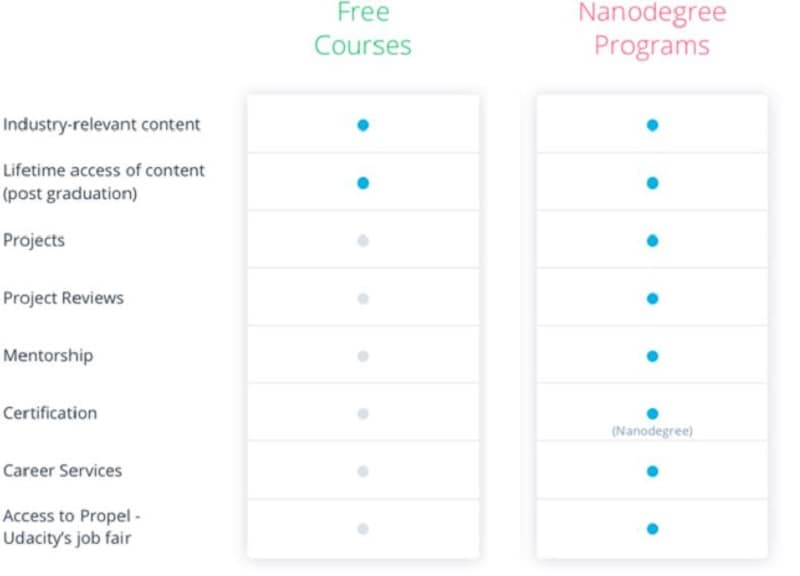Click the Free Courses column heading
This screenshot has width=800, height=576.
click(x=362, y=29)
